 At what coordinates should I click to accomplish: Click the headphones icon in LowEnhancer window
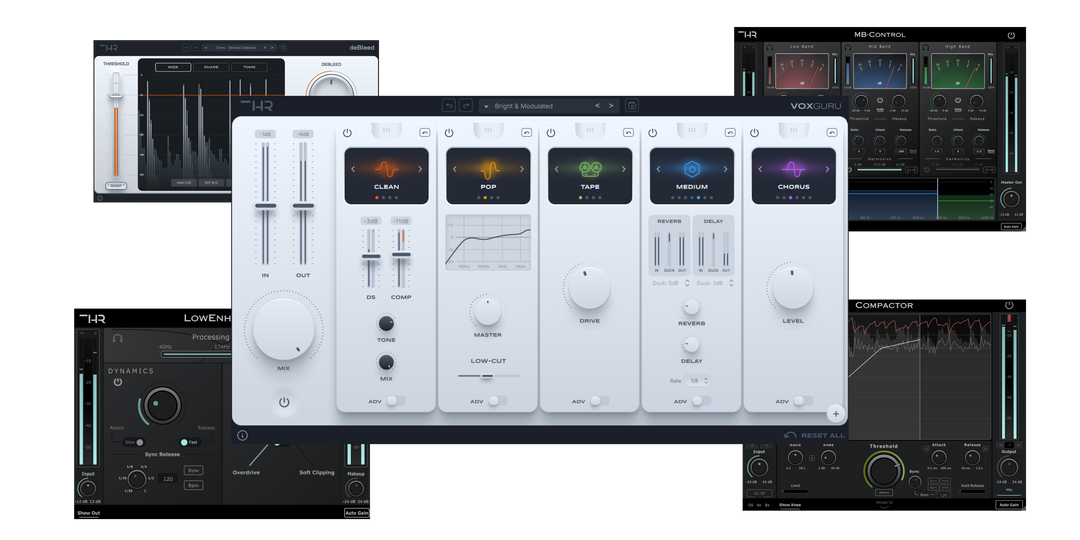click(x=118, y=338)
